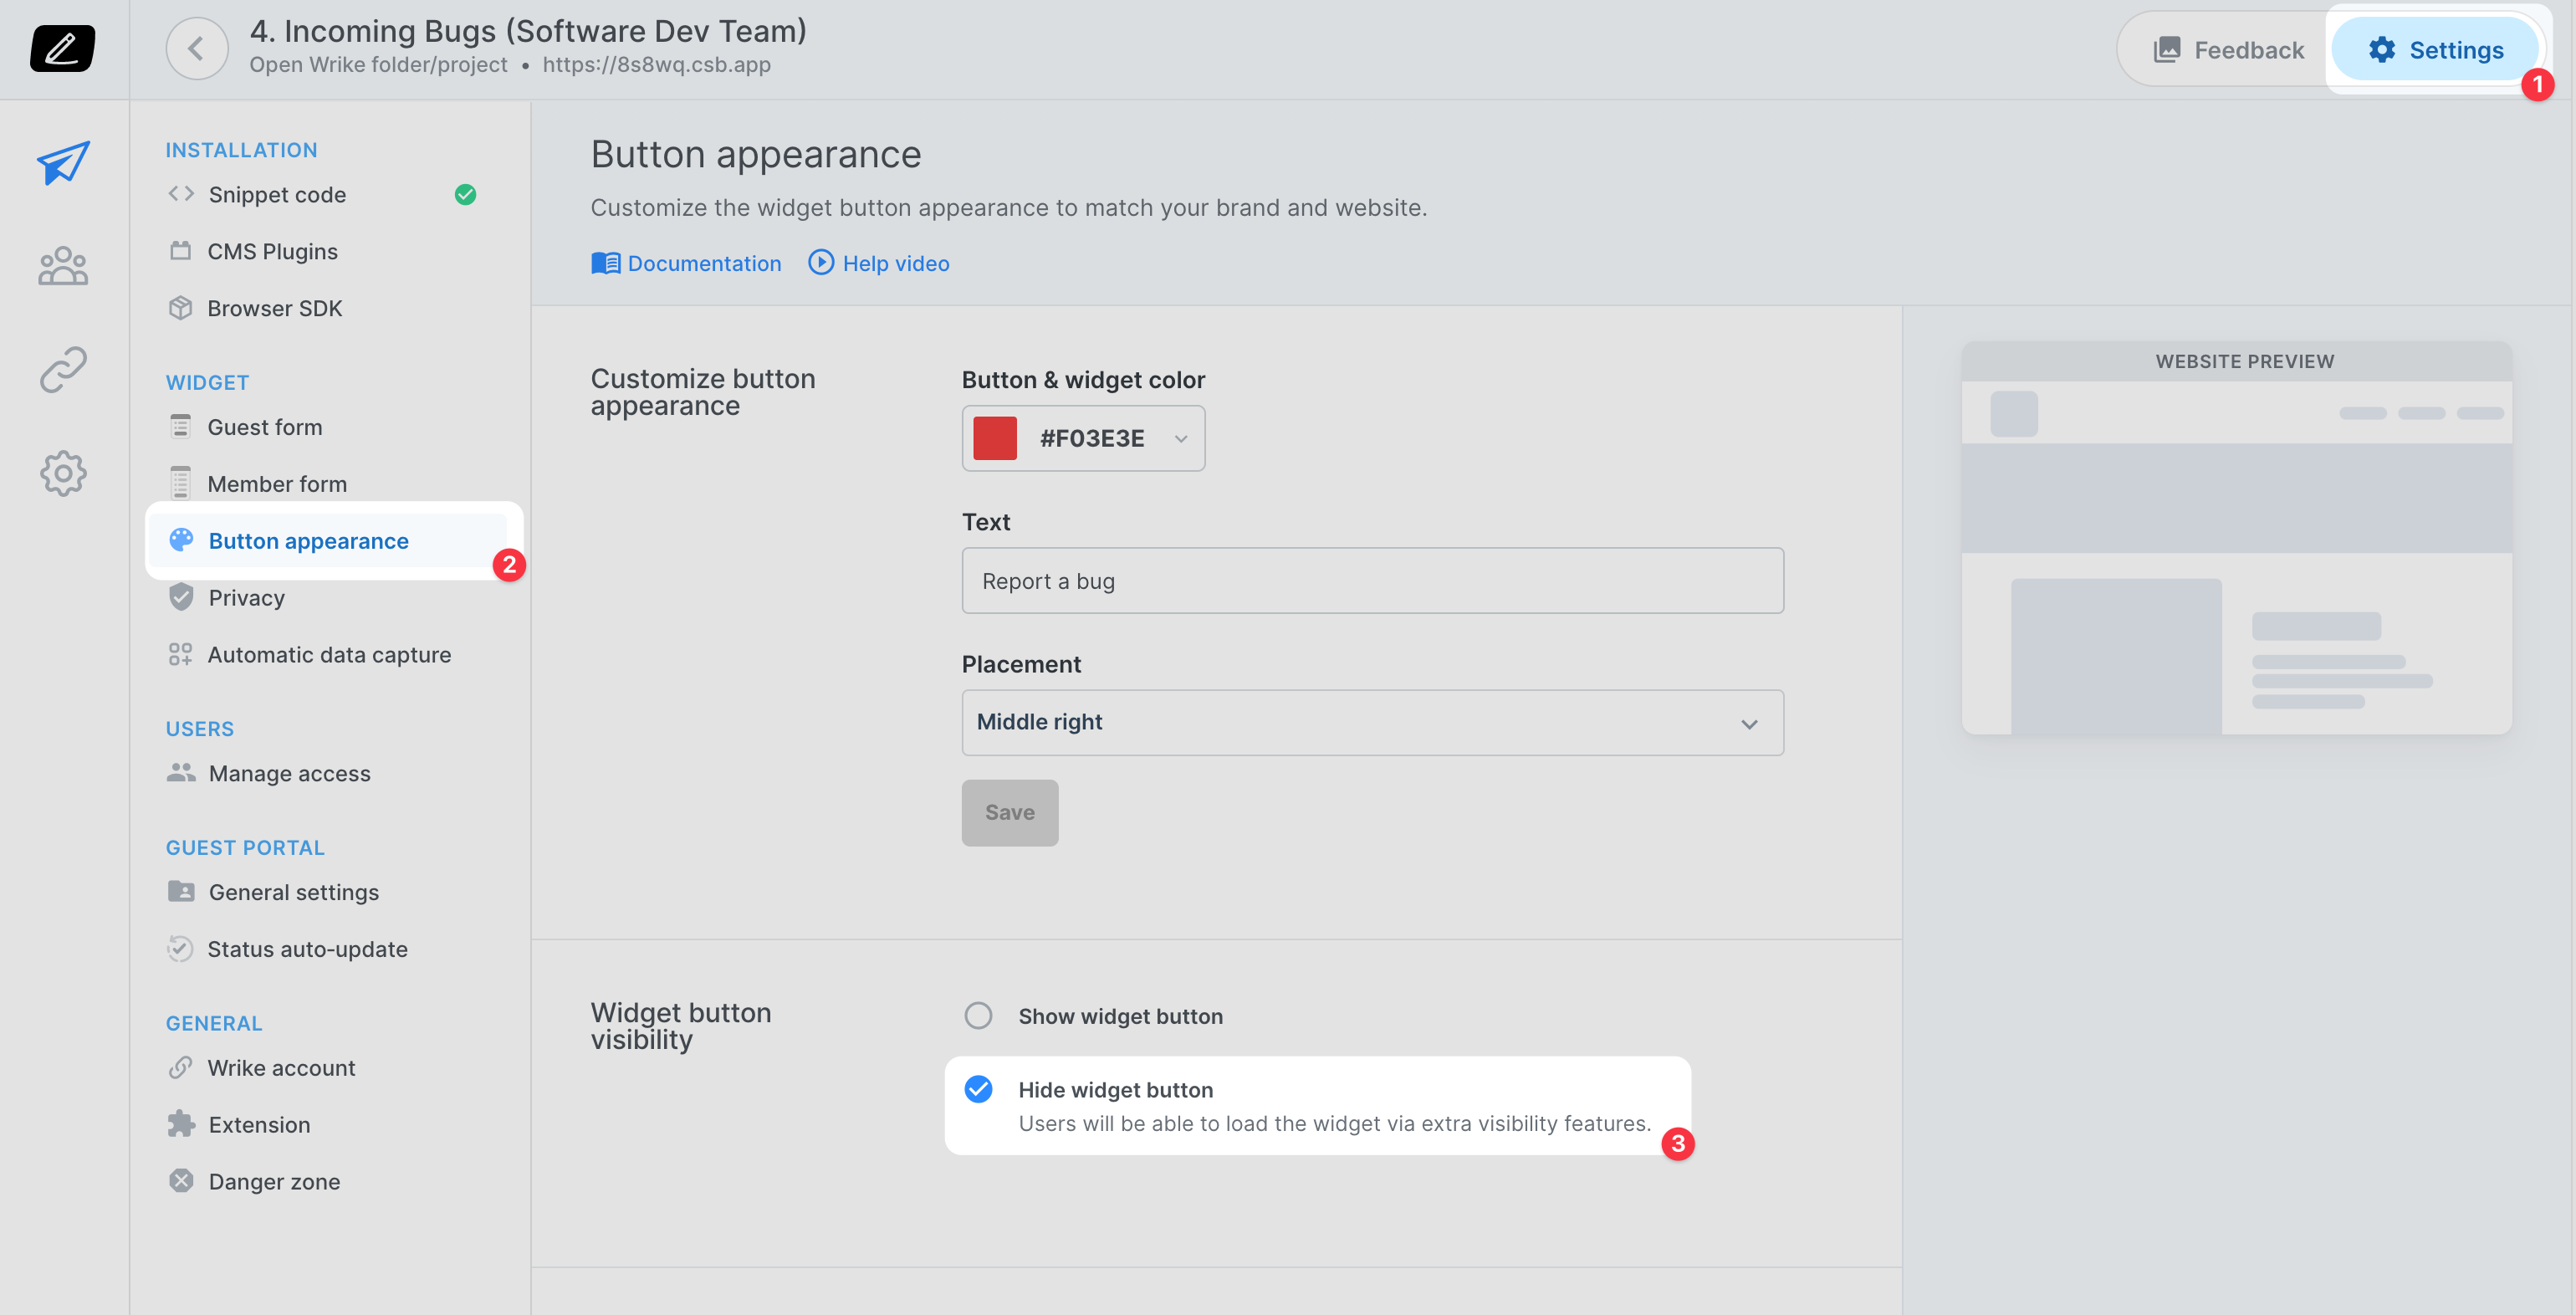Open the Placement dropdown showing Middle right
This screenshot has width=2576, height=1315.
1372,722
